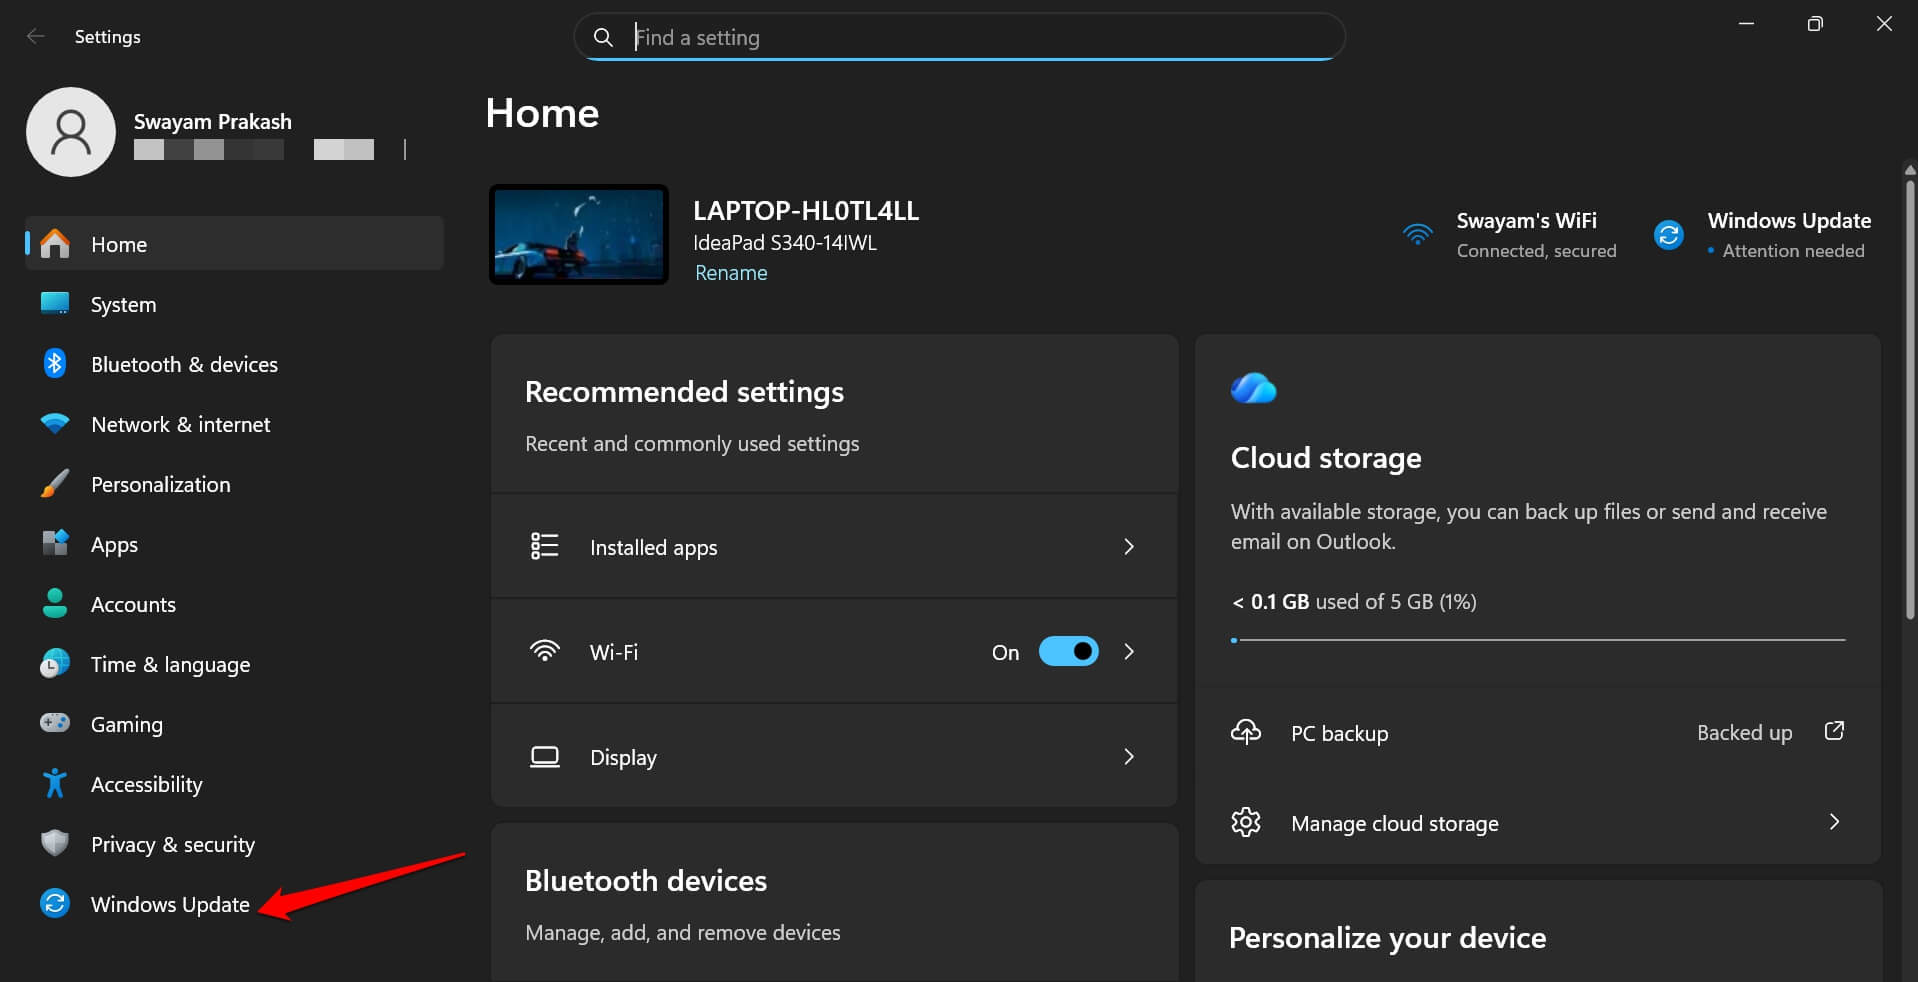Open Windows Update in sidebar

tap(235, 903)
